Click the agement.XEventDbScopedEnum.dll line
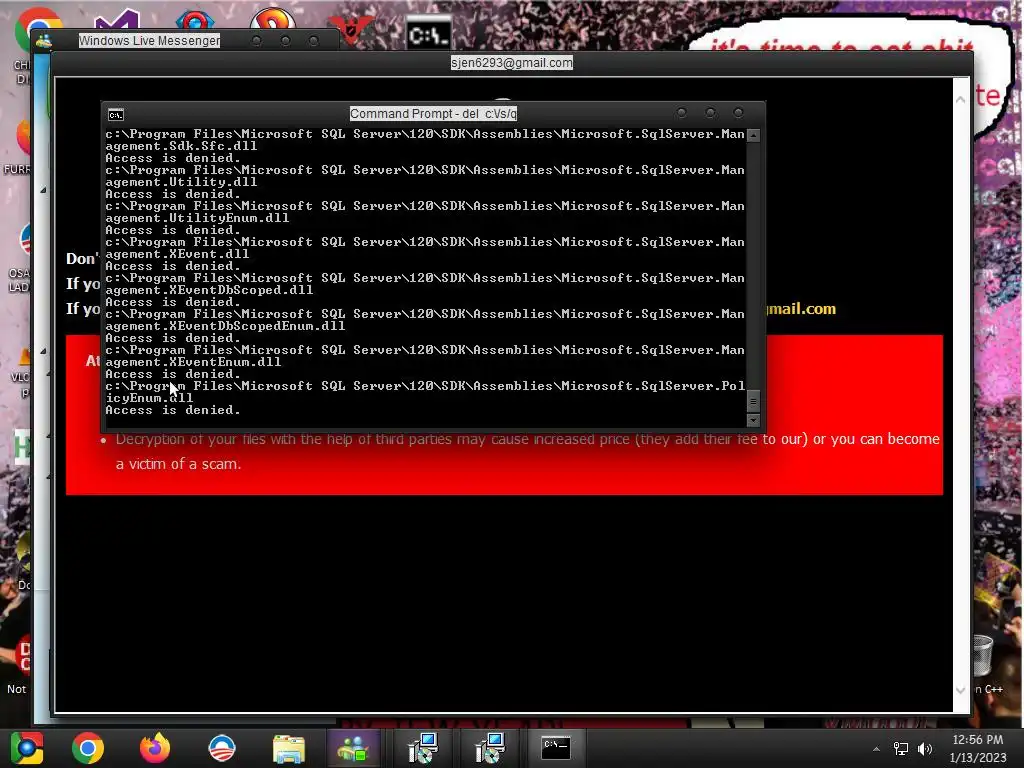This screenshot has width=1024, height=768. click(x=225, y=326)
